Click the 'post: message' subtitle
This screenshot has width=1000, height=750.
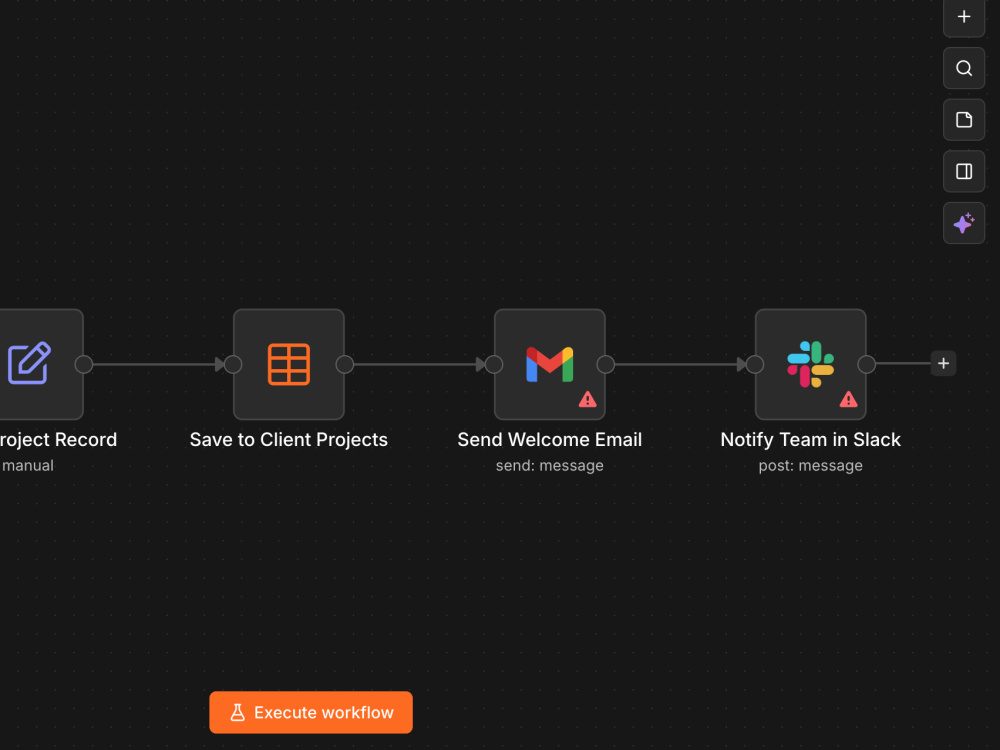pos(810,466)
